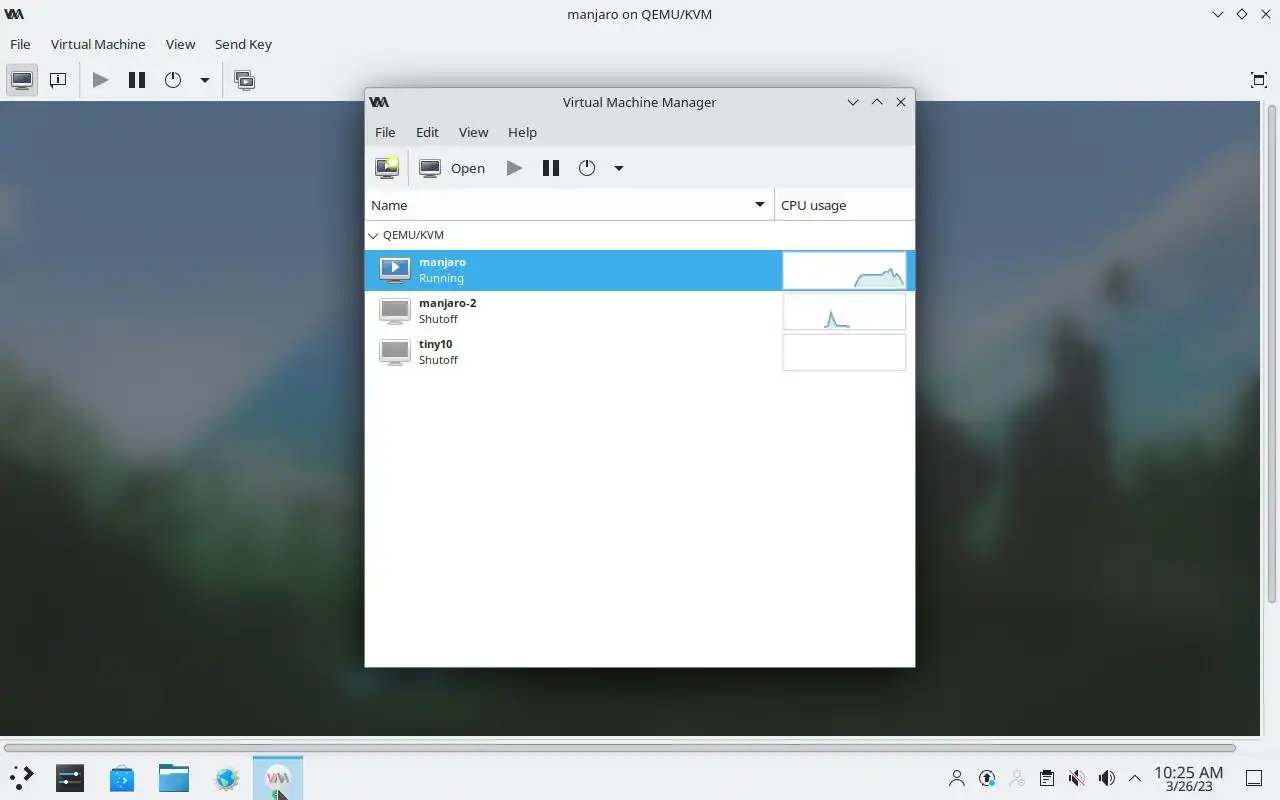Click the show desktop button

[1254, 778]
